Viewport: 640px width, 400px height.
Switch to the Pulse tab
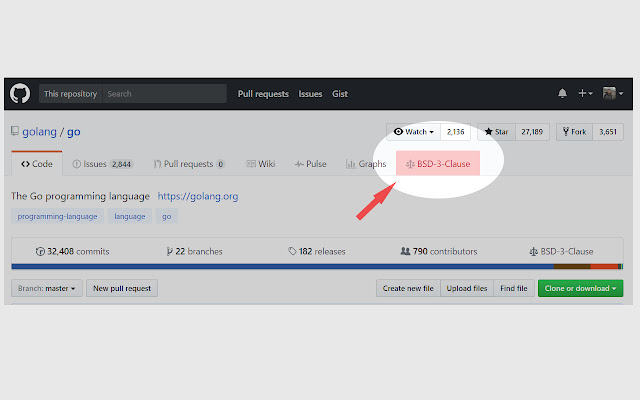(311, 164)
